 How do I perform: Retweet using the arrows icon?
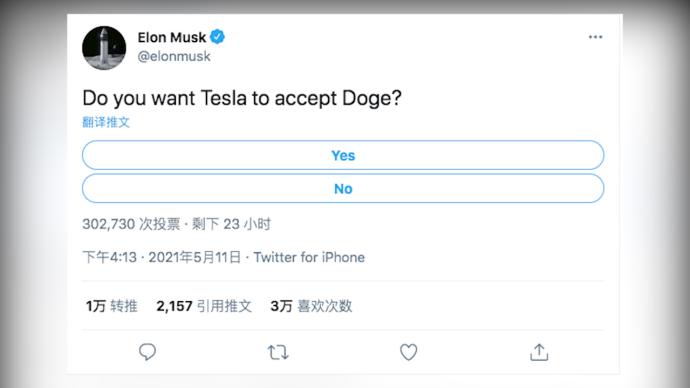click(x=278, y=352)
